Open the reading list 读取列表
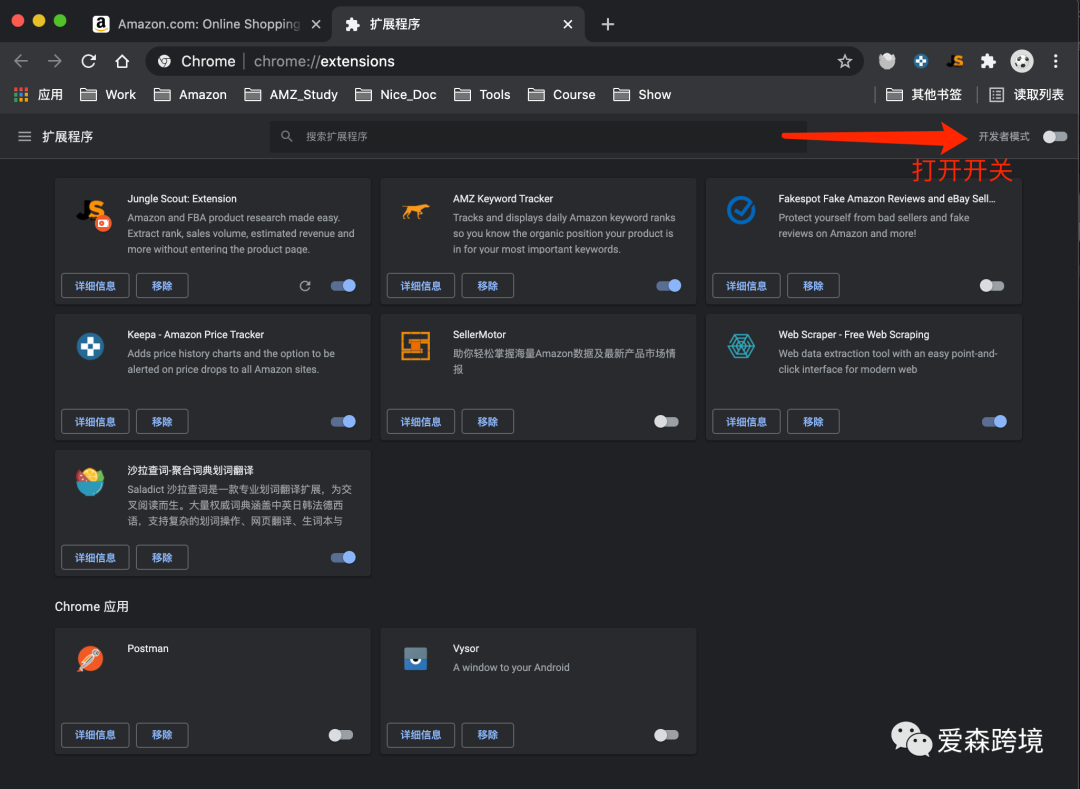Image resolution: width=1080 pixels, height=789 pixels. tap(1026, 94)
